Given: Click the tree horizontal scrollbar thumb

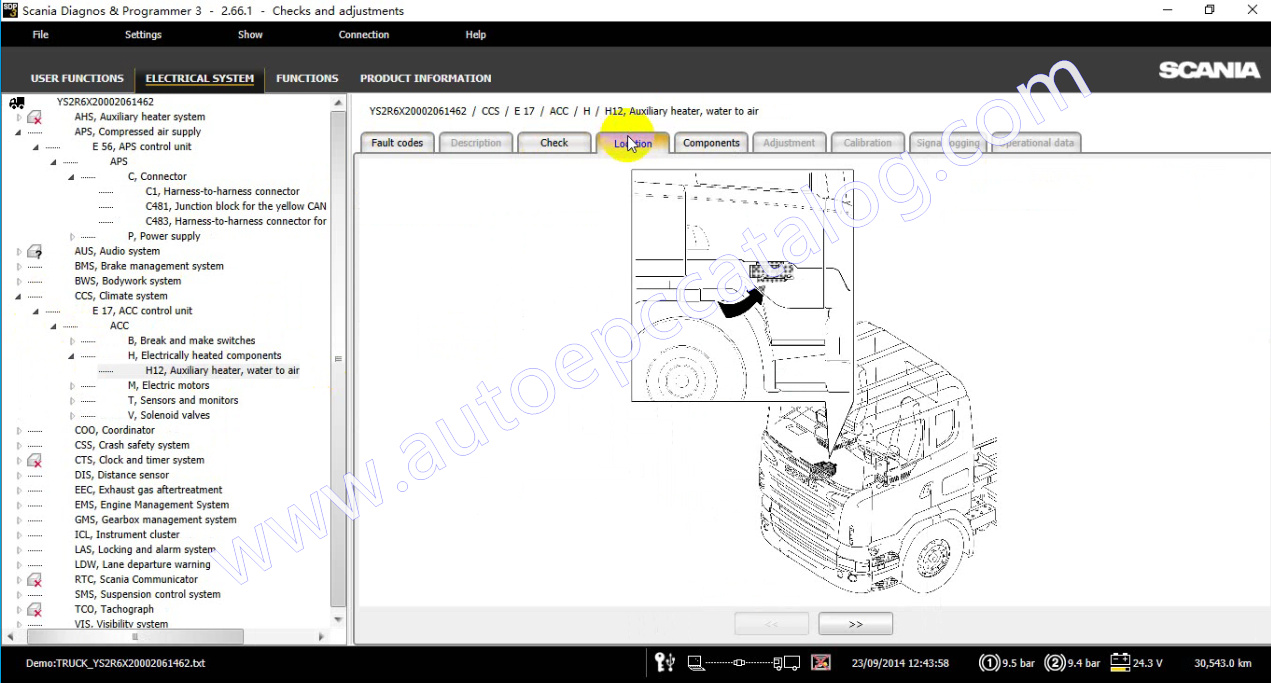Looking at the screenshot, I should 135,636.
